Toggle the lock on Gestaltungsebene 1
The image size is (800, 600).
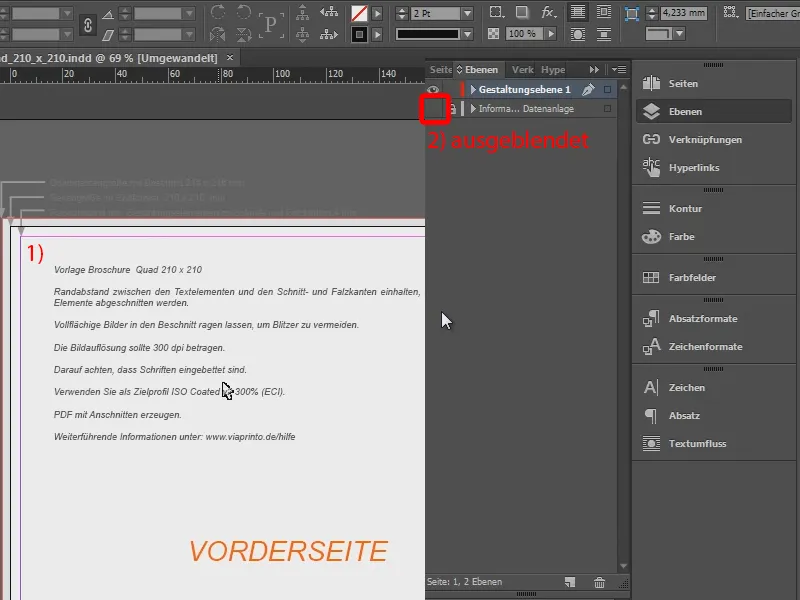(453, 88)
